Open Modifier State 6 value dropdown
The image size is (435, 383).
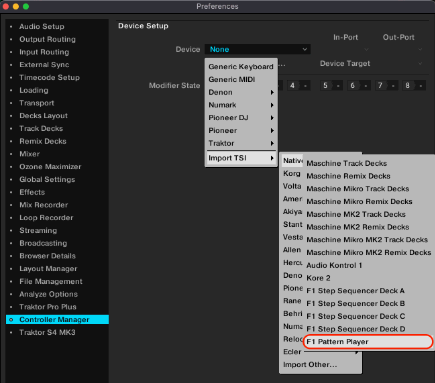coord(359,86)
